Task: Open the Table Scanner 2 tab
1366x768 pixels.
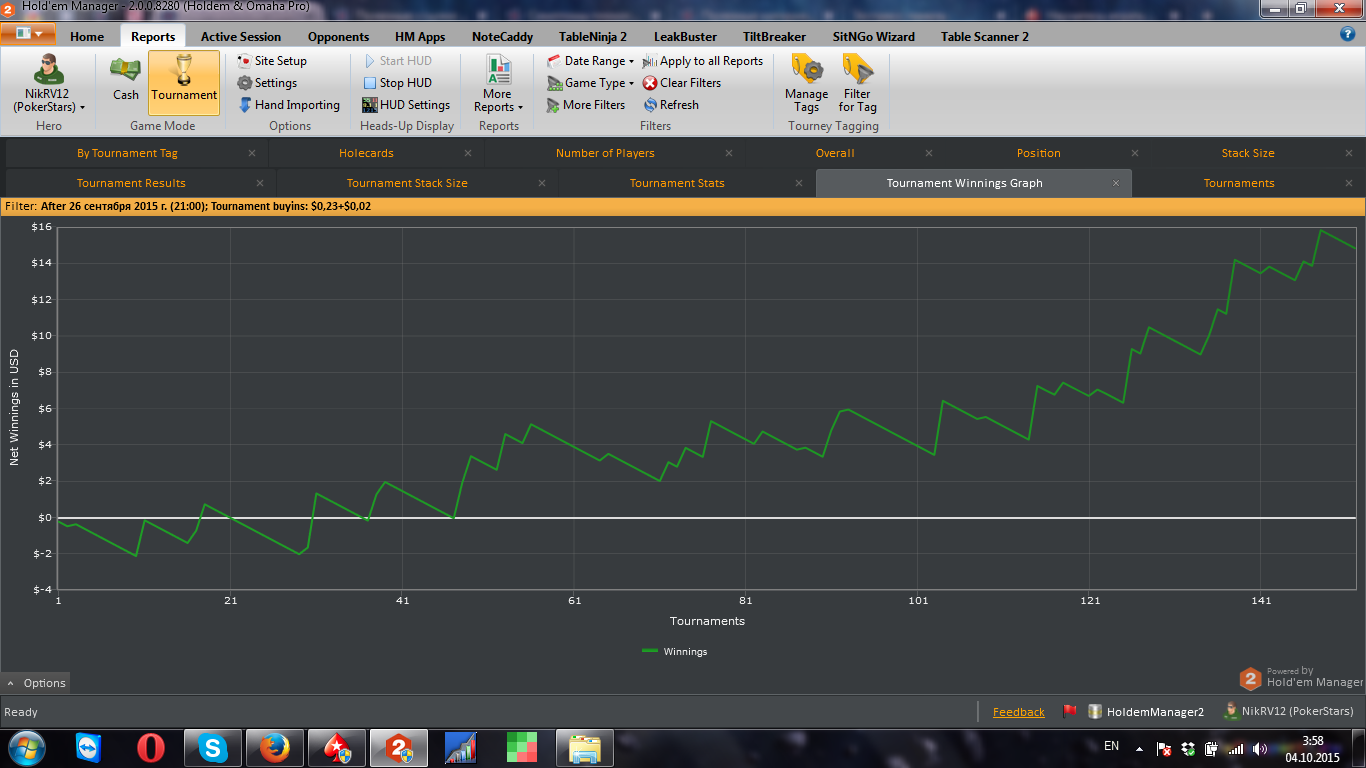Action: coord(985,36)
